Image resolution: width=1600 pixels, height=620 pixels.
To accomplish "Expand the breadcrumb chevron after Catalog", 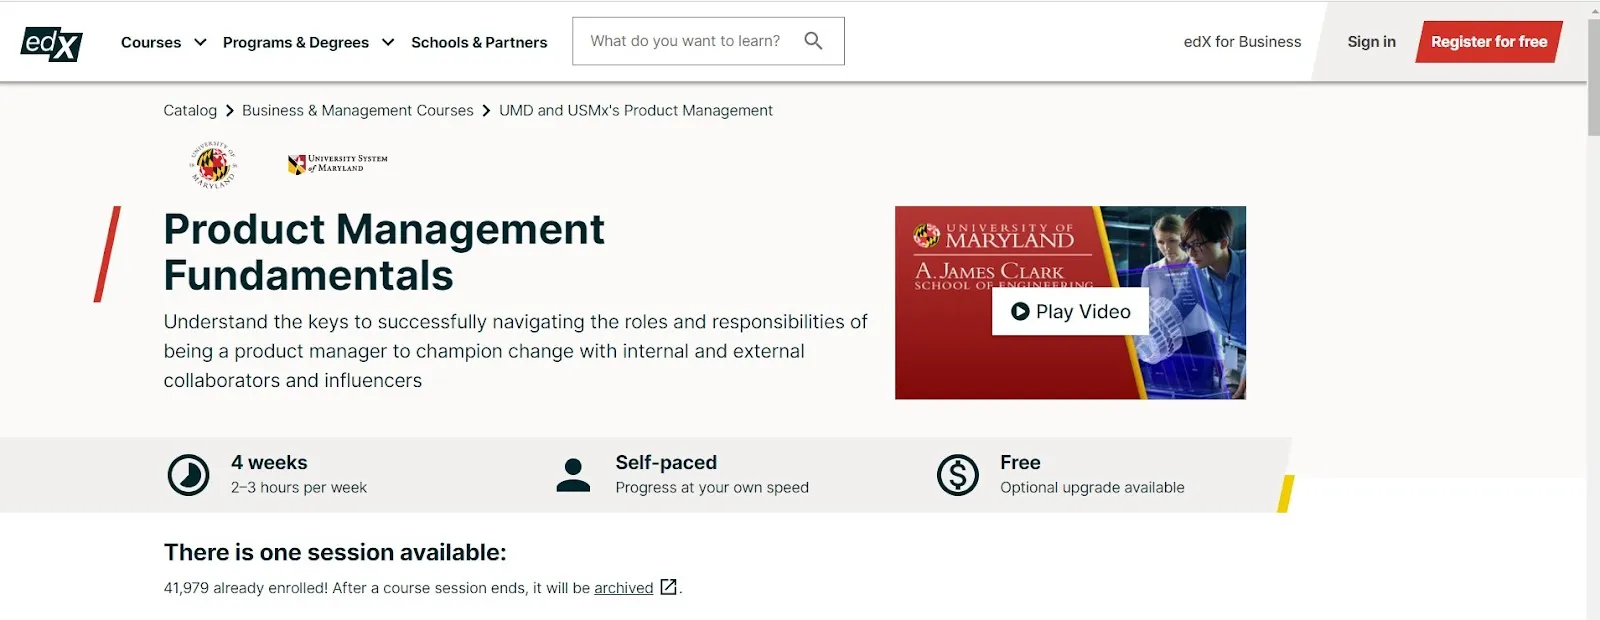I will (229, 110).
